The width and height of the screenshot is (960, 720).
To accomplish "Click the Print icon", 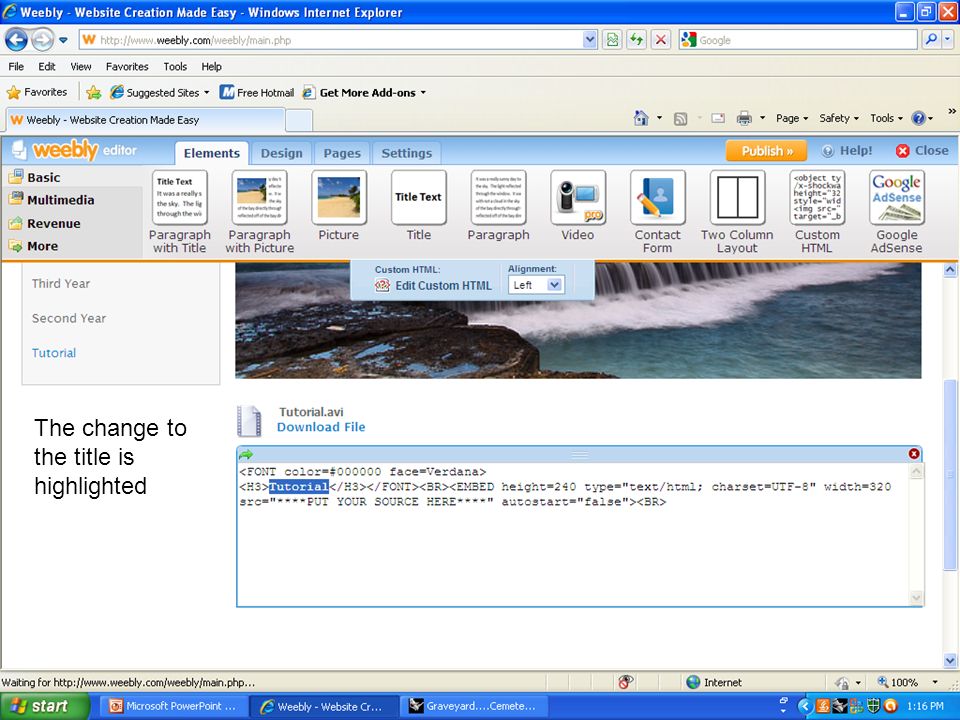I will 744,118.
